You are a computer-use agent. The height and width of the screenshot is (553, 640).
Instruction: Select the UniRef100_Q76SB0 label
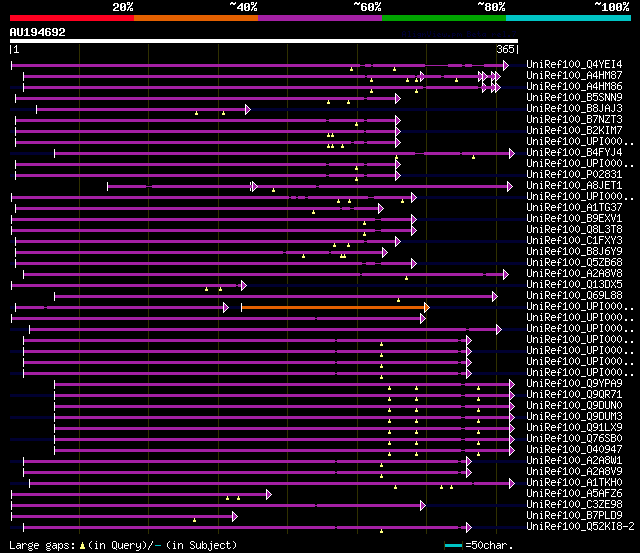coord(574,439)
